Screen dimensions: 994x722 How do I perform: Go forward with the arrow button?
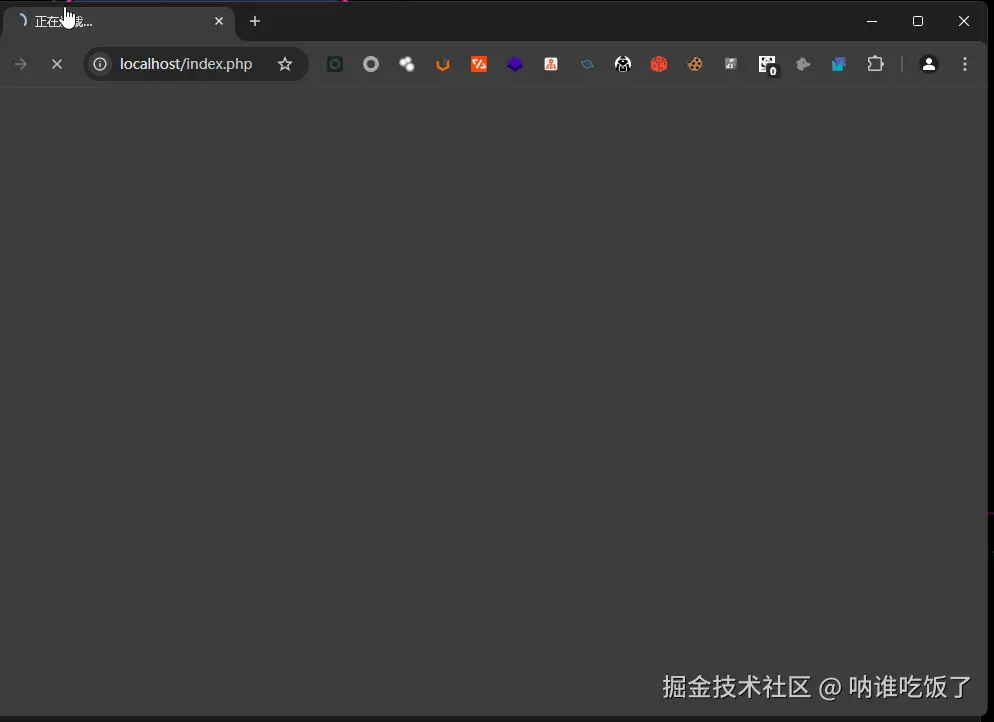[x=21, y=64]
